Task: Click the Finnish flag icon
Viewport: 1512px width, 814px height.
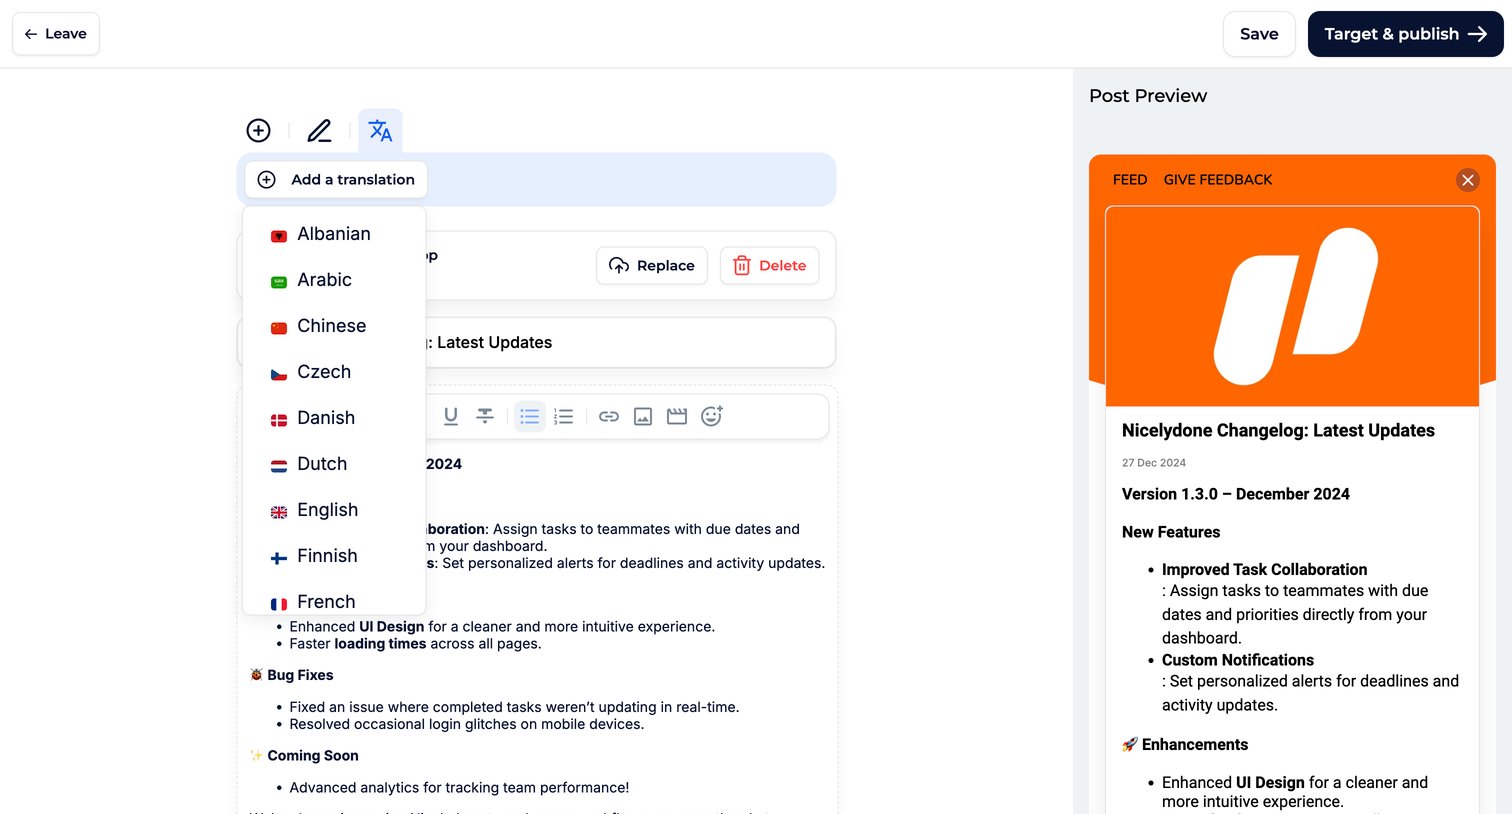Action: click(279, 558)
